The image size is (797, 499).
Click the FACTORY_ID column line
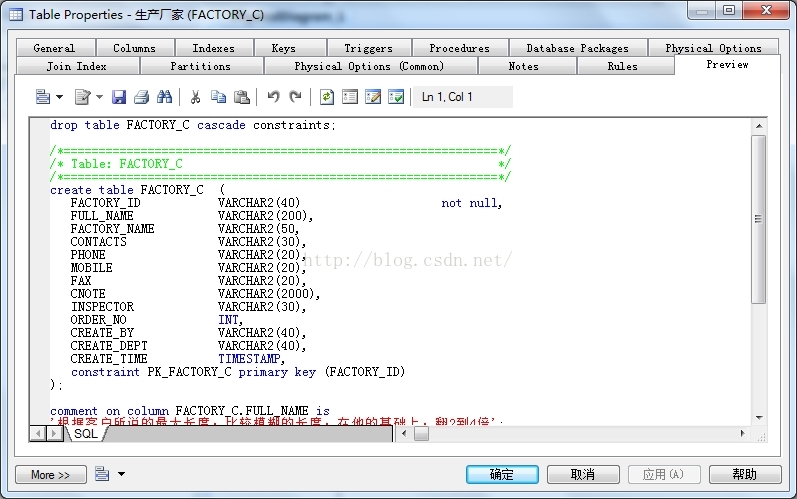(287, 203)
